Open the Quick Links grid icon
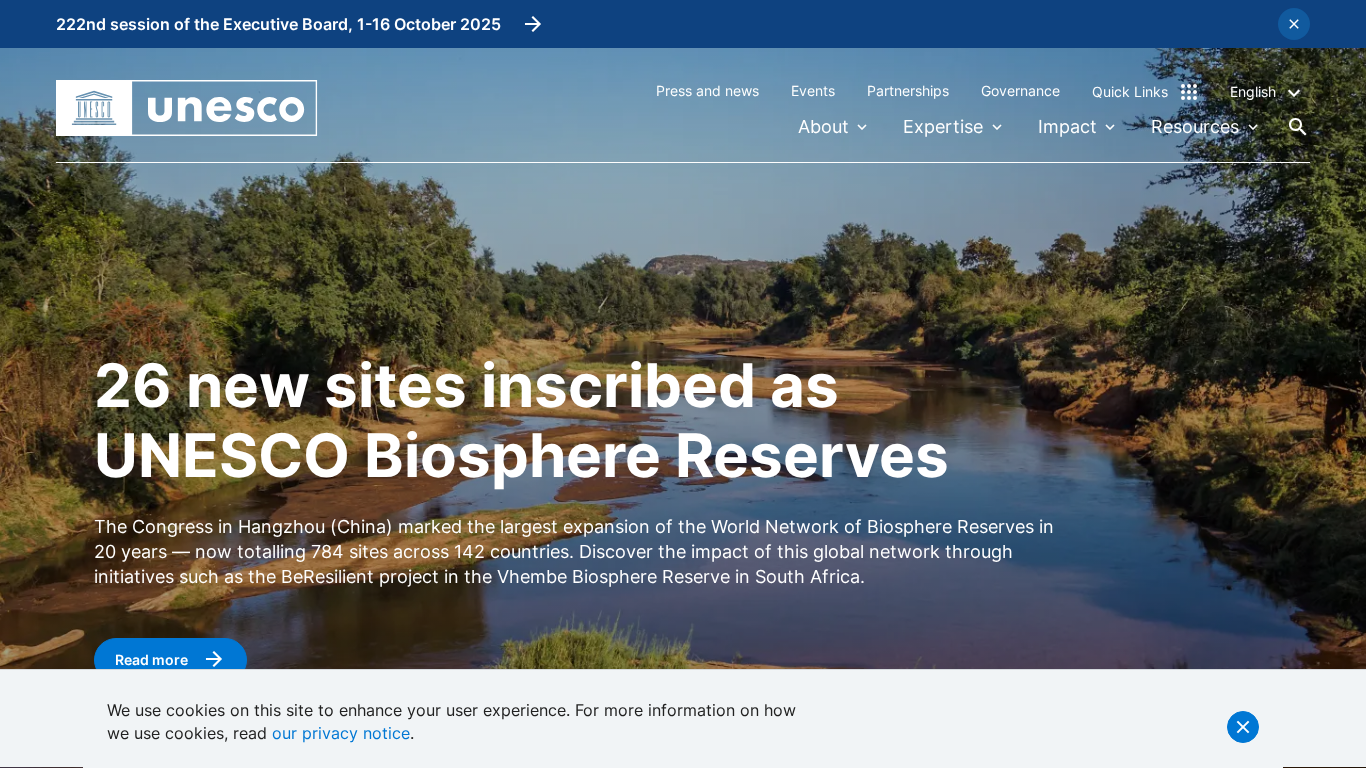1366x768 pixels. [x=1189, y=92]
